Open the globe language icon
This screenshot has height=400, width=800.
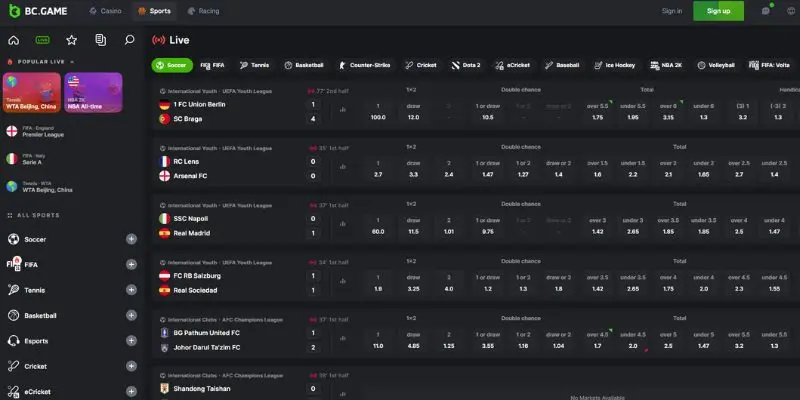coord(791,11)
